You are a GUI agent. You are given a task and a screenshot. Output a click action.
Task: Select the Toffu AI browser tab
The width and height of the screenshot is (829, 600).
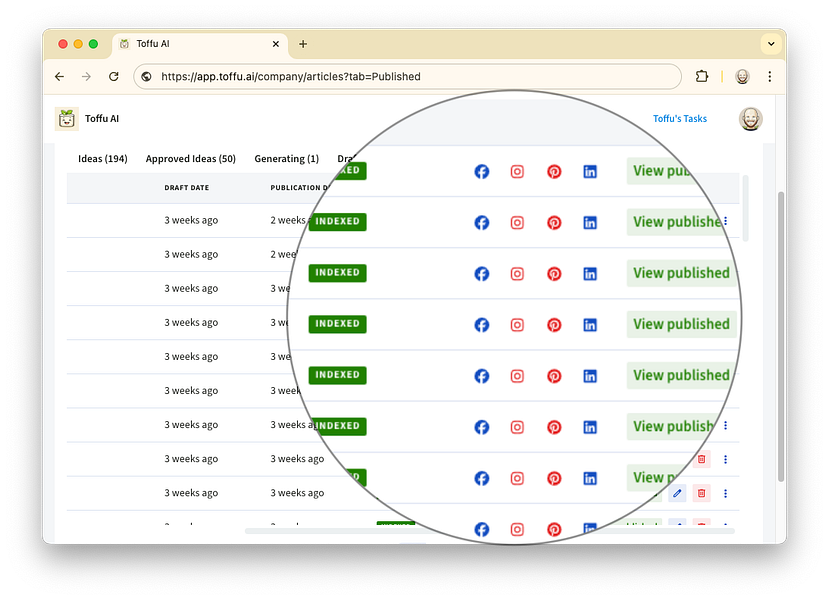[x=200, y=44]
